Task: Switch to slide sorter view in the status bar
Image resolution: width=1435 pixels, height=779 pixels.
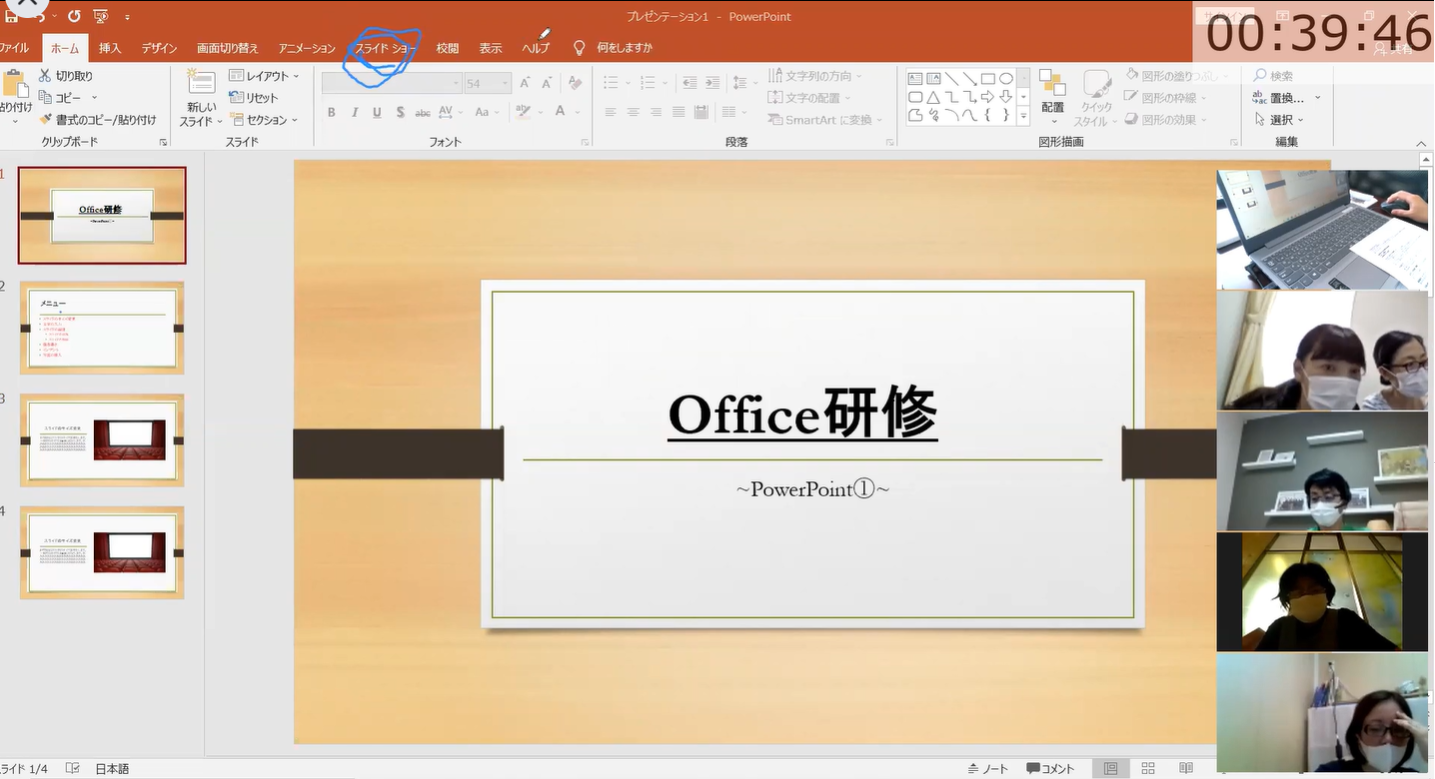Action: tap(1148, 768)
